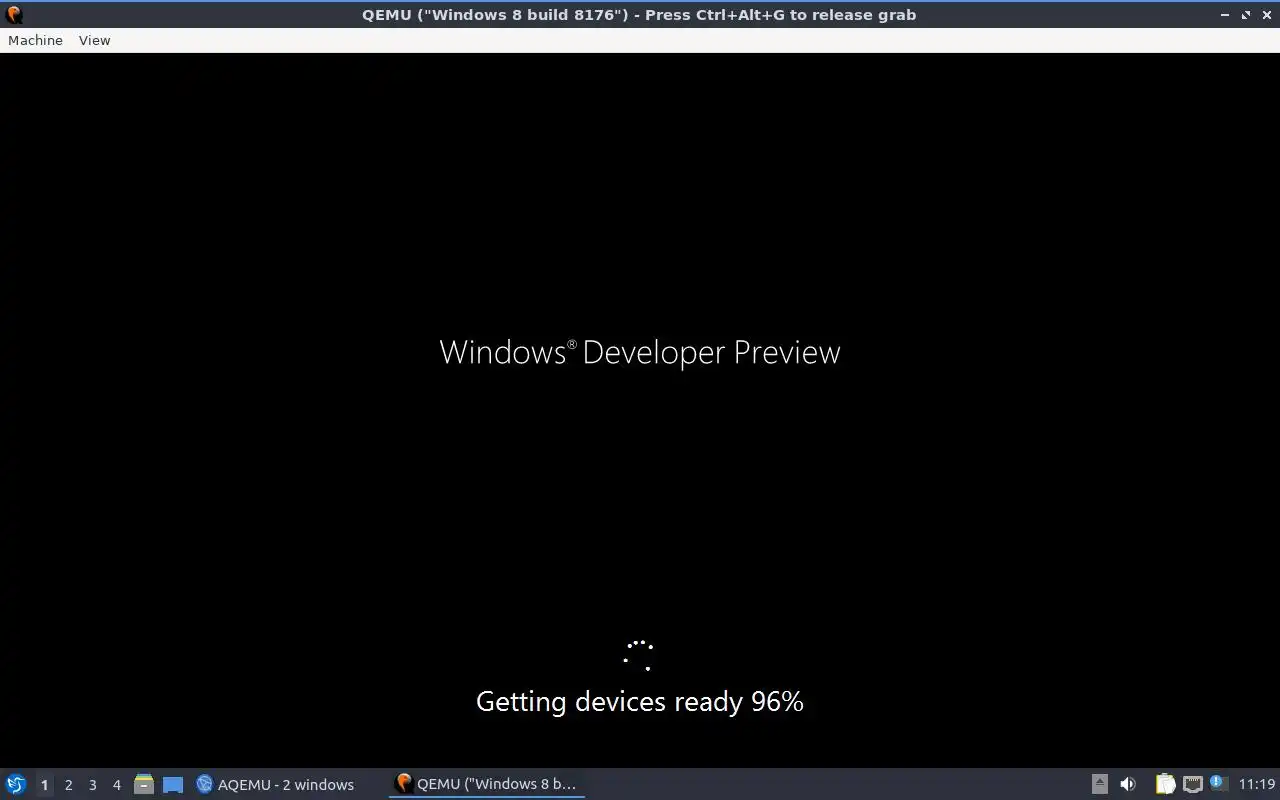
Task: Open the removable media eject icon
Action: [1099, 784]
